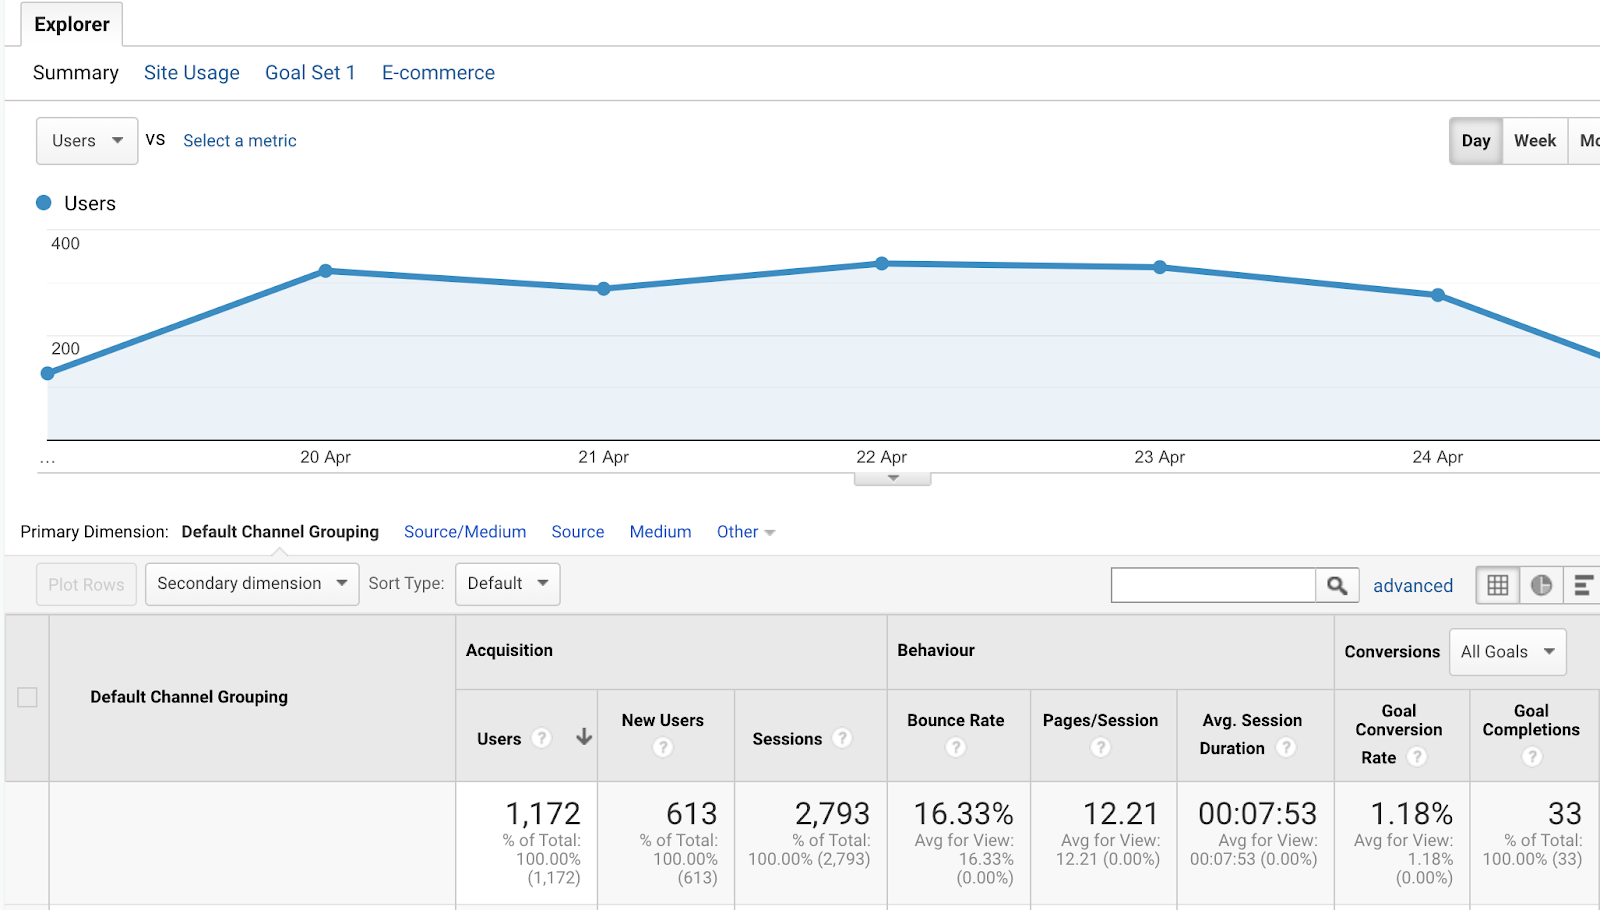Sort by Pages/Session column header
The width and height of the screenshot is (1600, 910).
point(1100,720)
